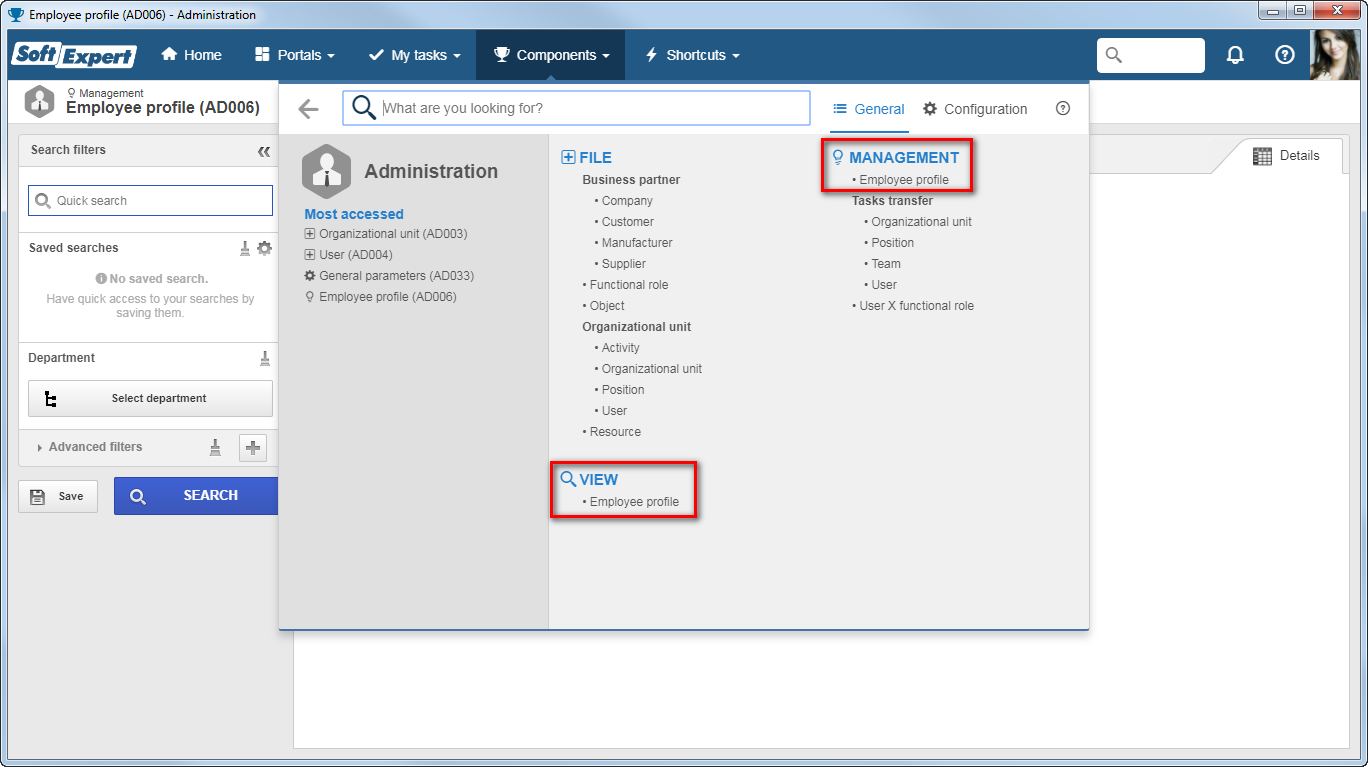Open saved searches gear settings
The width and height of the screenshot is (1368, 767).
[x=264, y=248]
